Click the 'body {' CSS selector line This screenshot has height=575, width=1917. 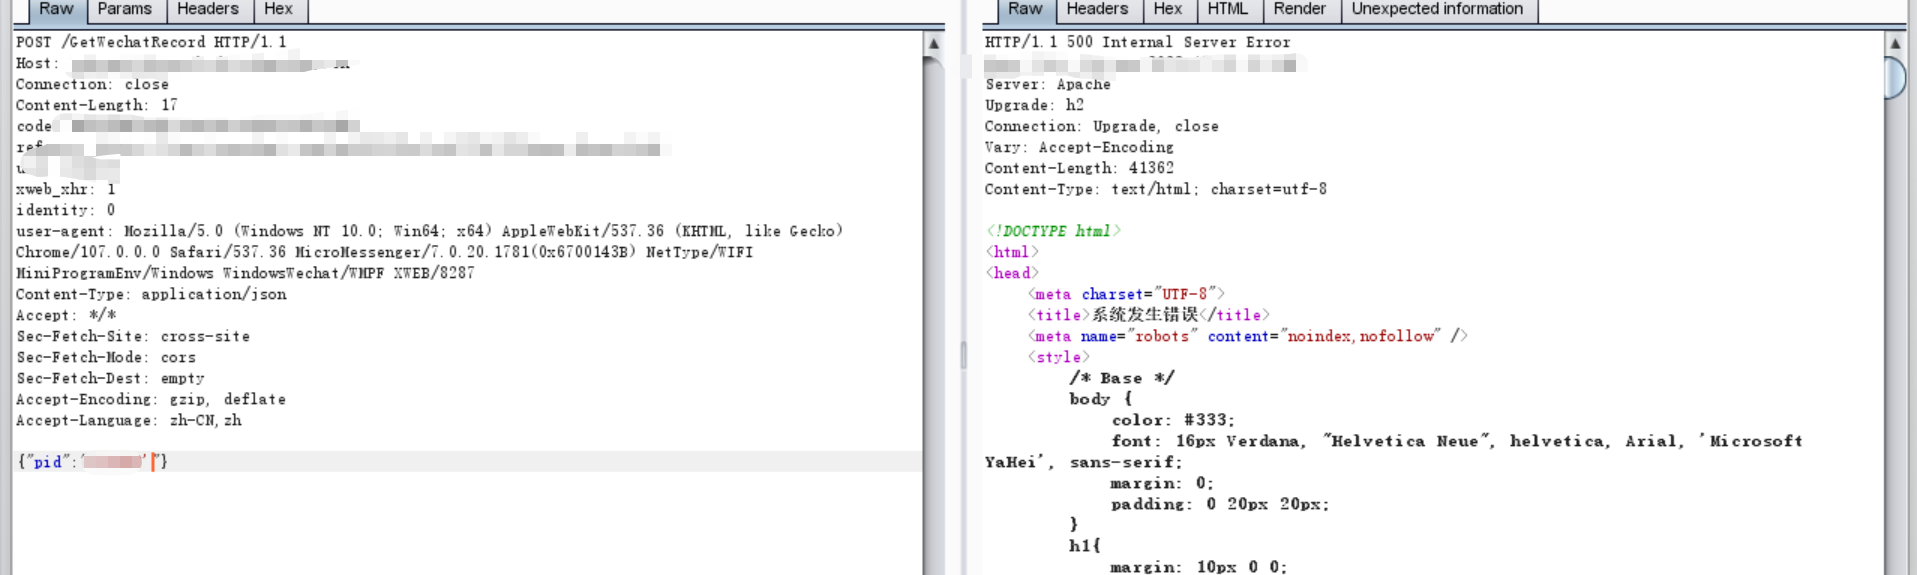pyautogui.click(x=1100, y=399)
